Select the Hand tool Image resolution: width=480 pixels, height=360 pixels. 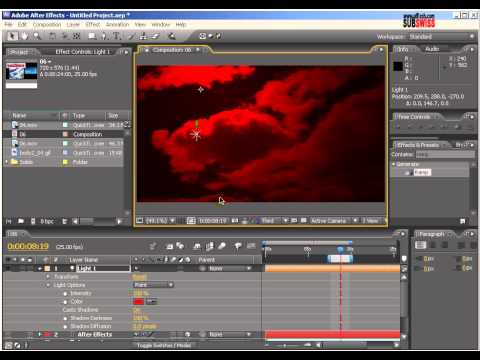click(x=25, y=36)
